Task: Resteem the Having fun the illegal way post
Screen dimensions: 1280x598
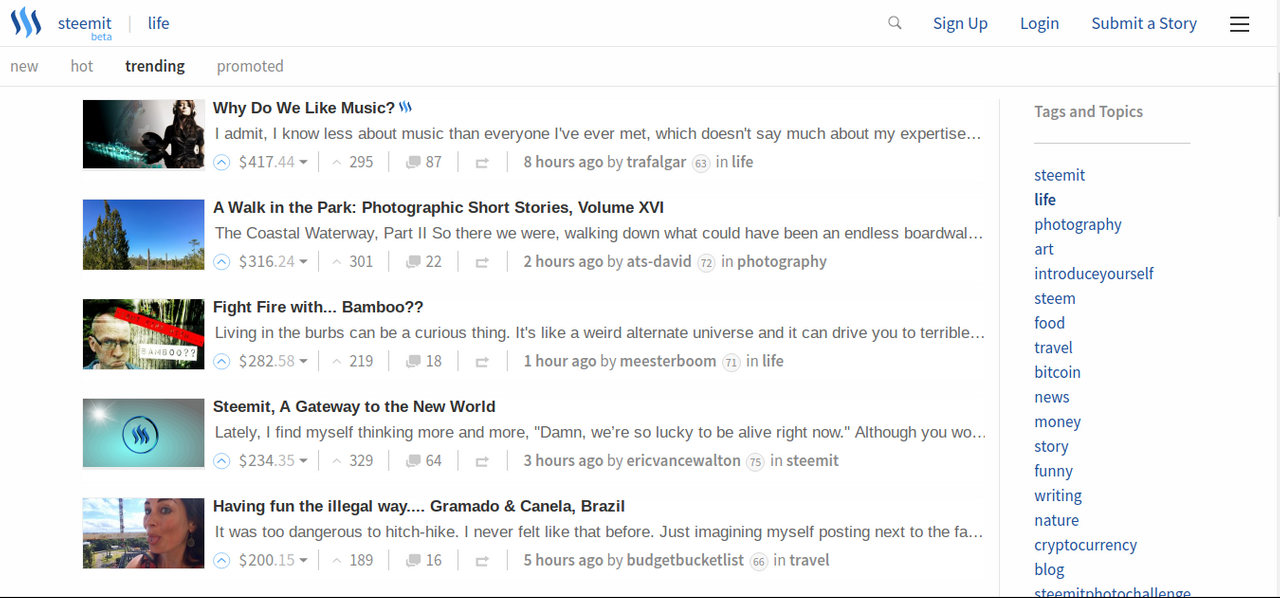Action: (482, 561)
